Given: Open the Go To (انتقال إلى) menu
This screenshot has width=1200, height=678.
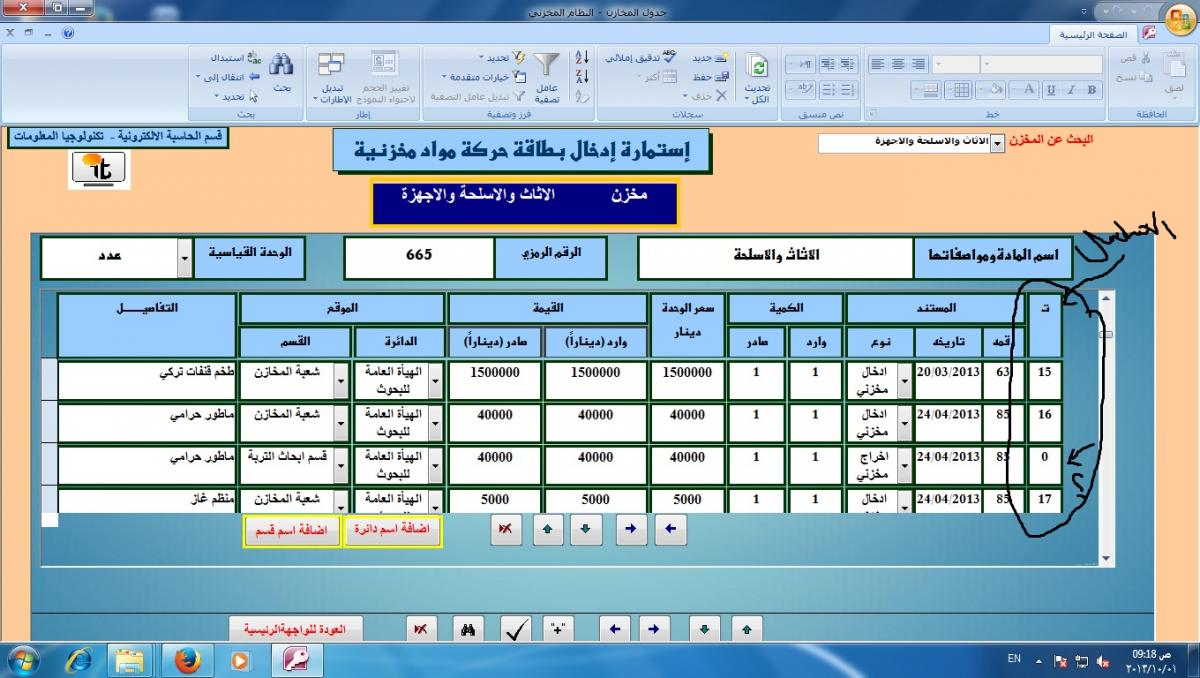Looking at the screenshot, I should click(227, 77).
